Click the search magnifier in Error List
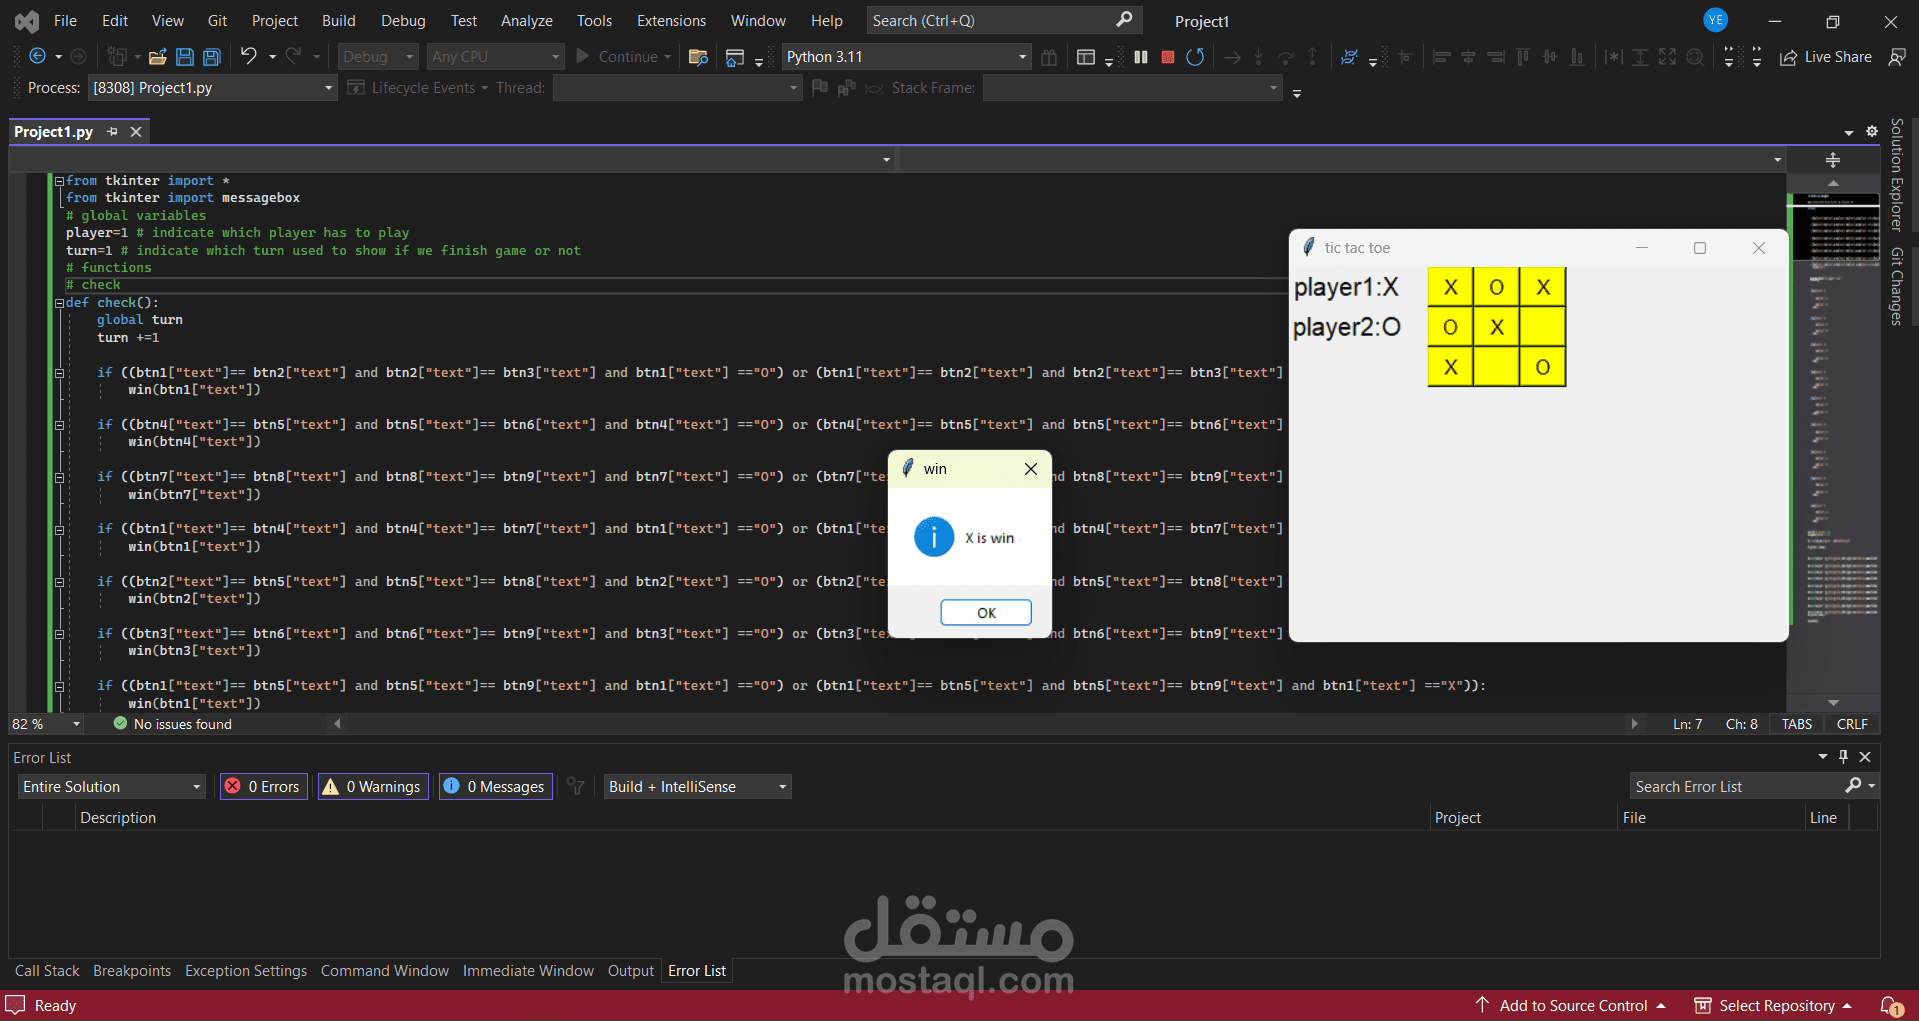The height and width of the screenshot is (1021, 1919). pos(1853,786)
